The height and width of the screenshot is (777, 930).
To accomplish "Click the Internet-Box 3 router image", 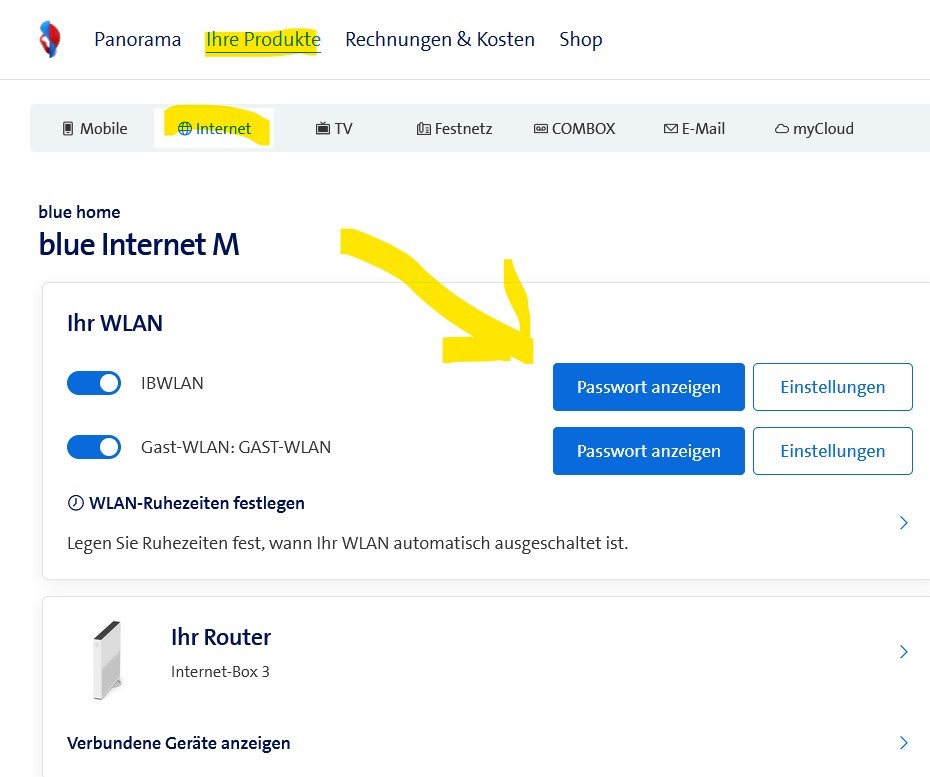I will (107, 660).
